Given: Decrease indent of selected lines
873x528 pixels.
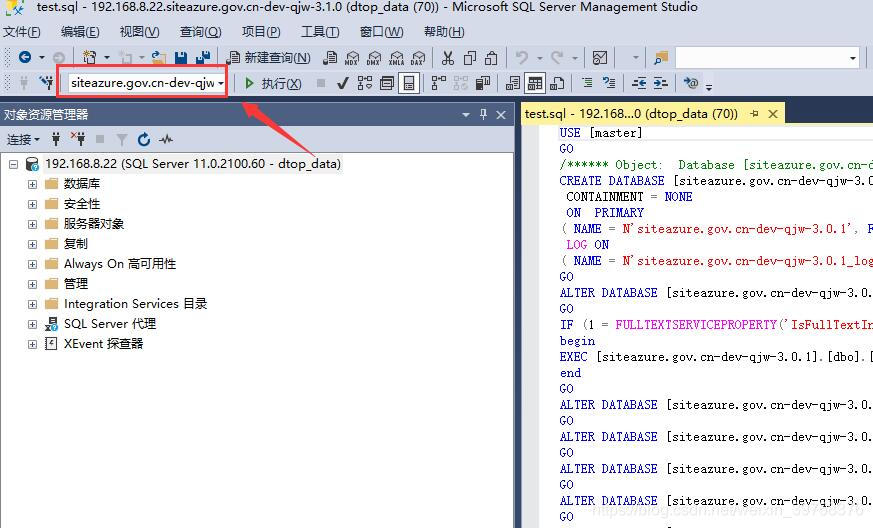Looking at the screenshot, I should click(x=639, y=83).
